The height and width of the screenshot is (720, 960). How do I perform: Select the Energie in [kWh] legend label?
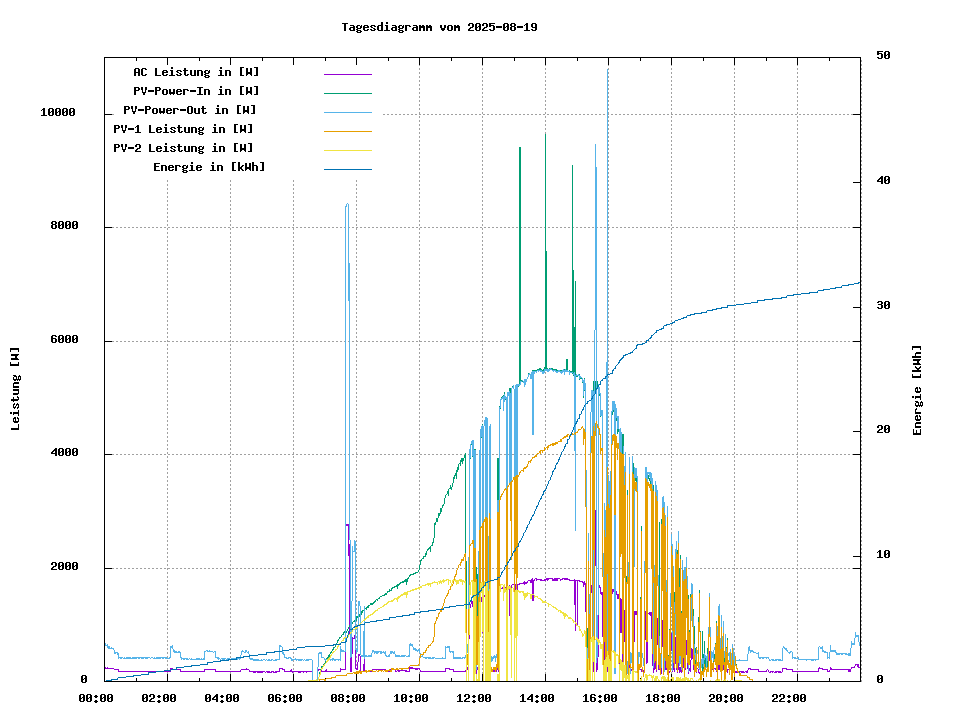click(x=209, y=167)
